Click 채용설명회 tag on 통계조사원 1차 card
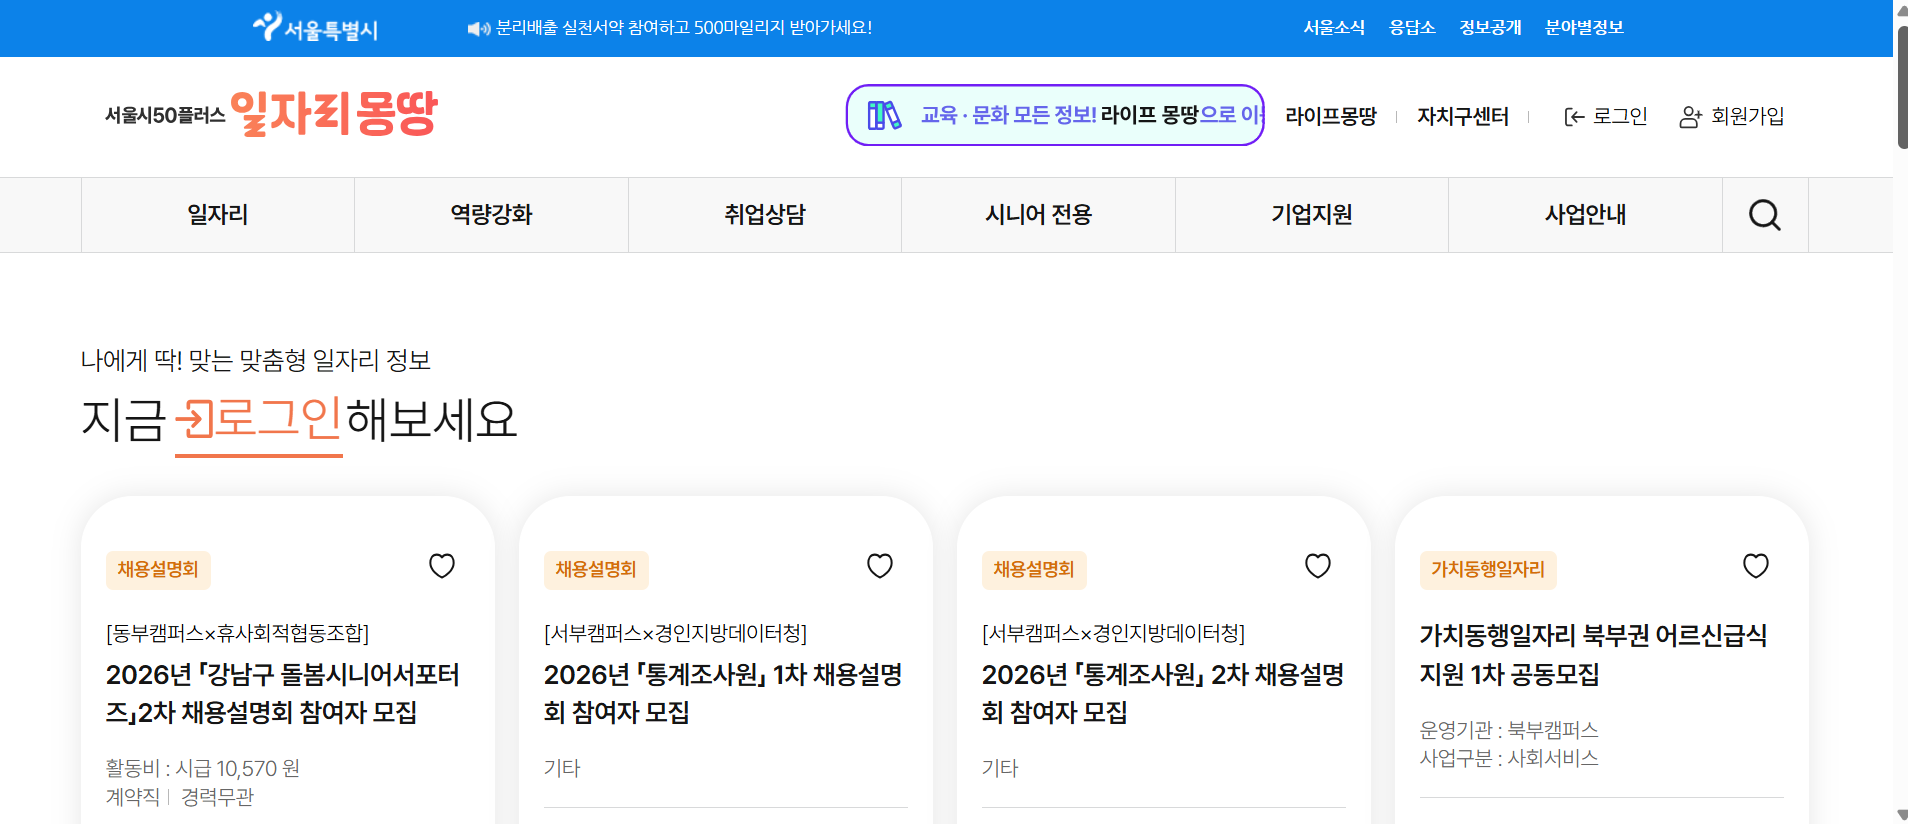1908x824 pixels. tap(596, 570)
